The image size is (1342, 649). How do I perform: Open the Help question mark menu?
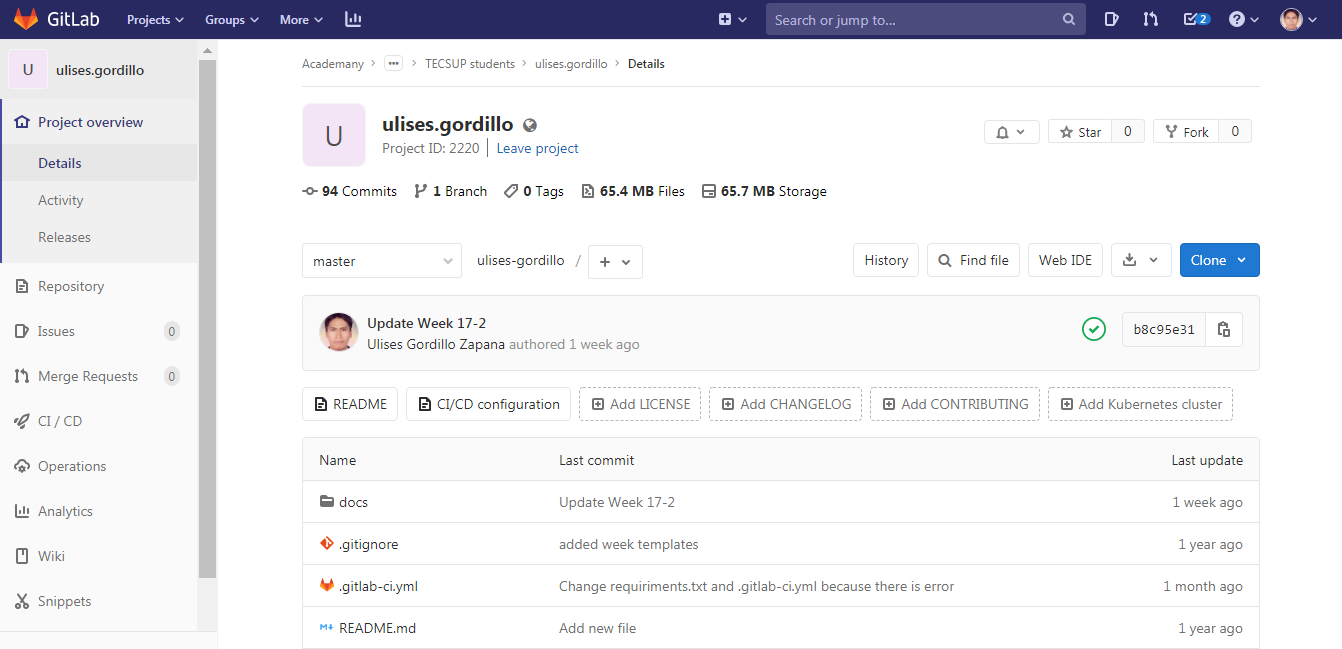pyautogui.click(x=1243, y=19)
